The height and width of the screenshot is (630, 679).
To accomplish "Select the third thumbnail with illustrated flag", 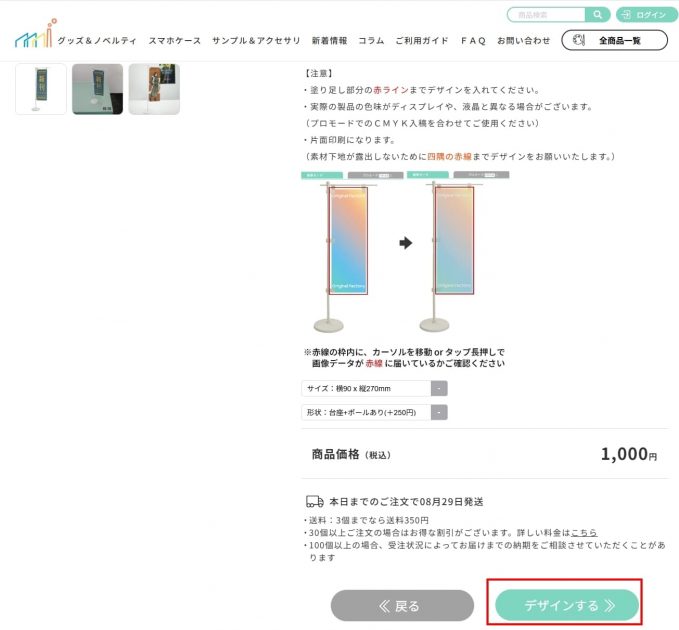I will pos(154,89).
